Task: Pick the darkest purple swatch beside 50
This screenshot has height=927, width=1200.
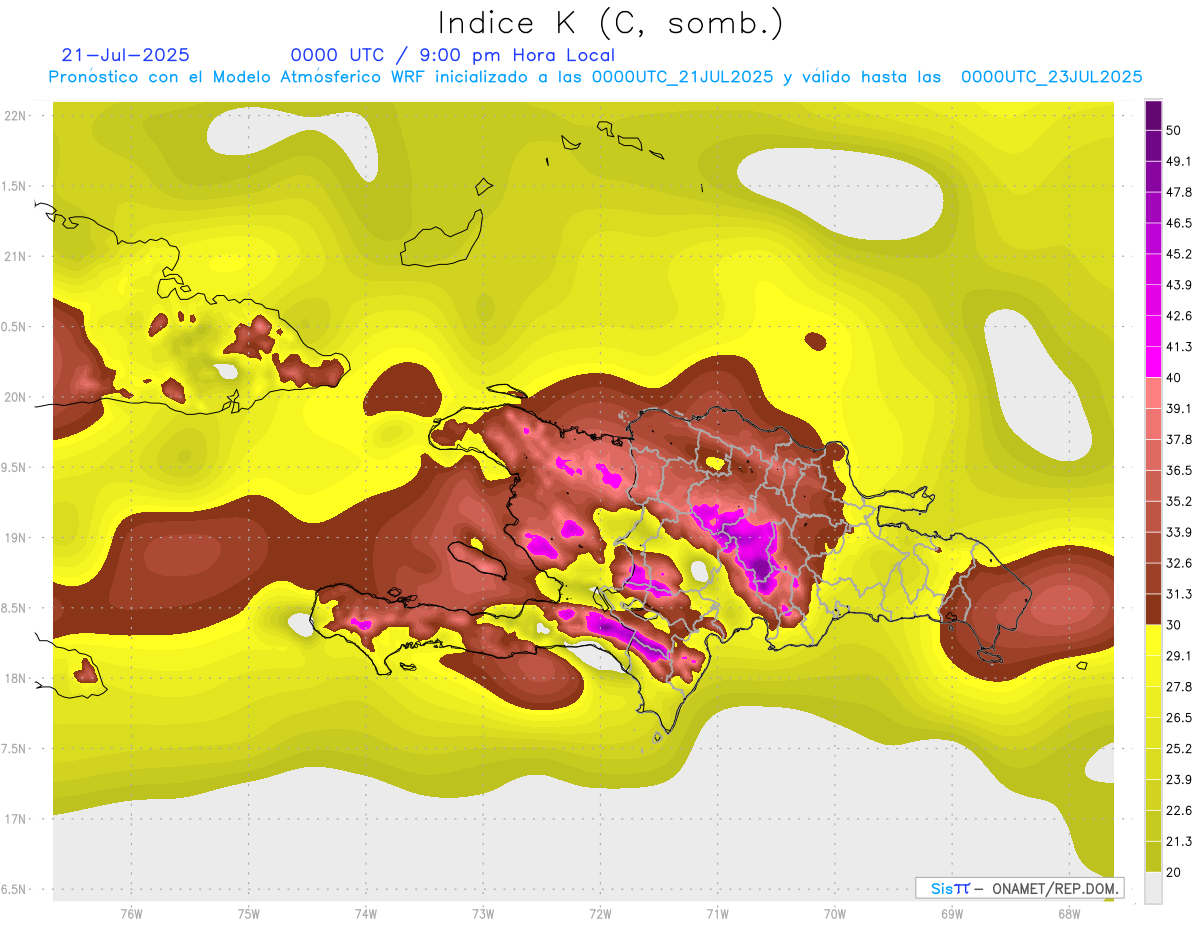Action: [1153, 115]
